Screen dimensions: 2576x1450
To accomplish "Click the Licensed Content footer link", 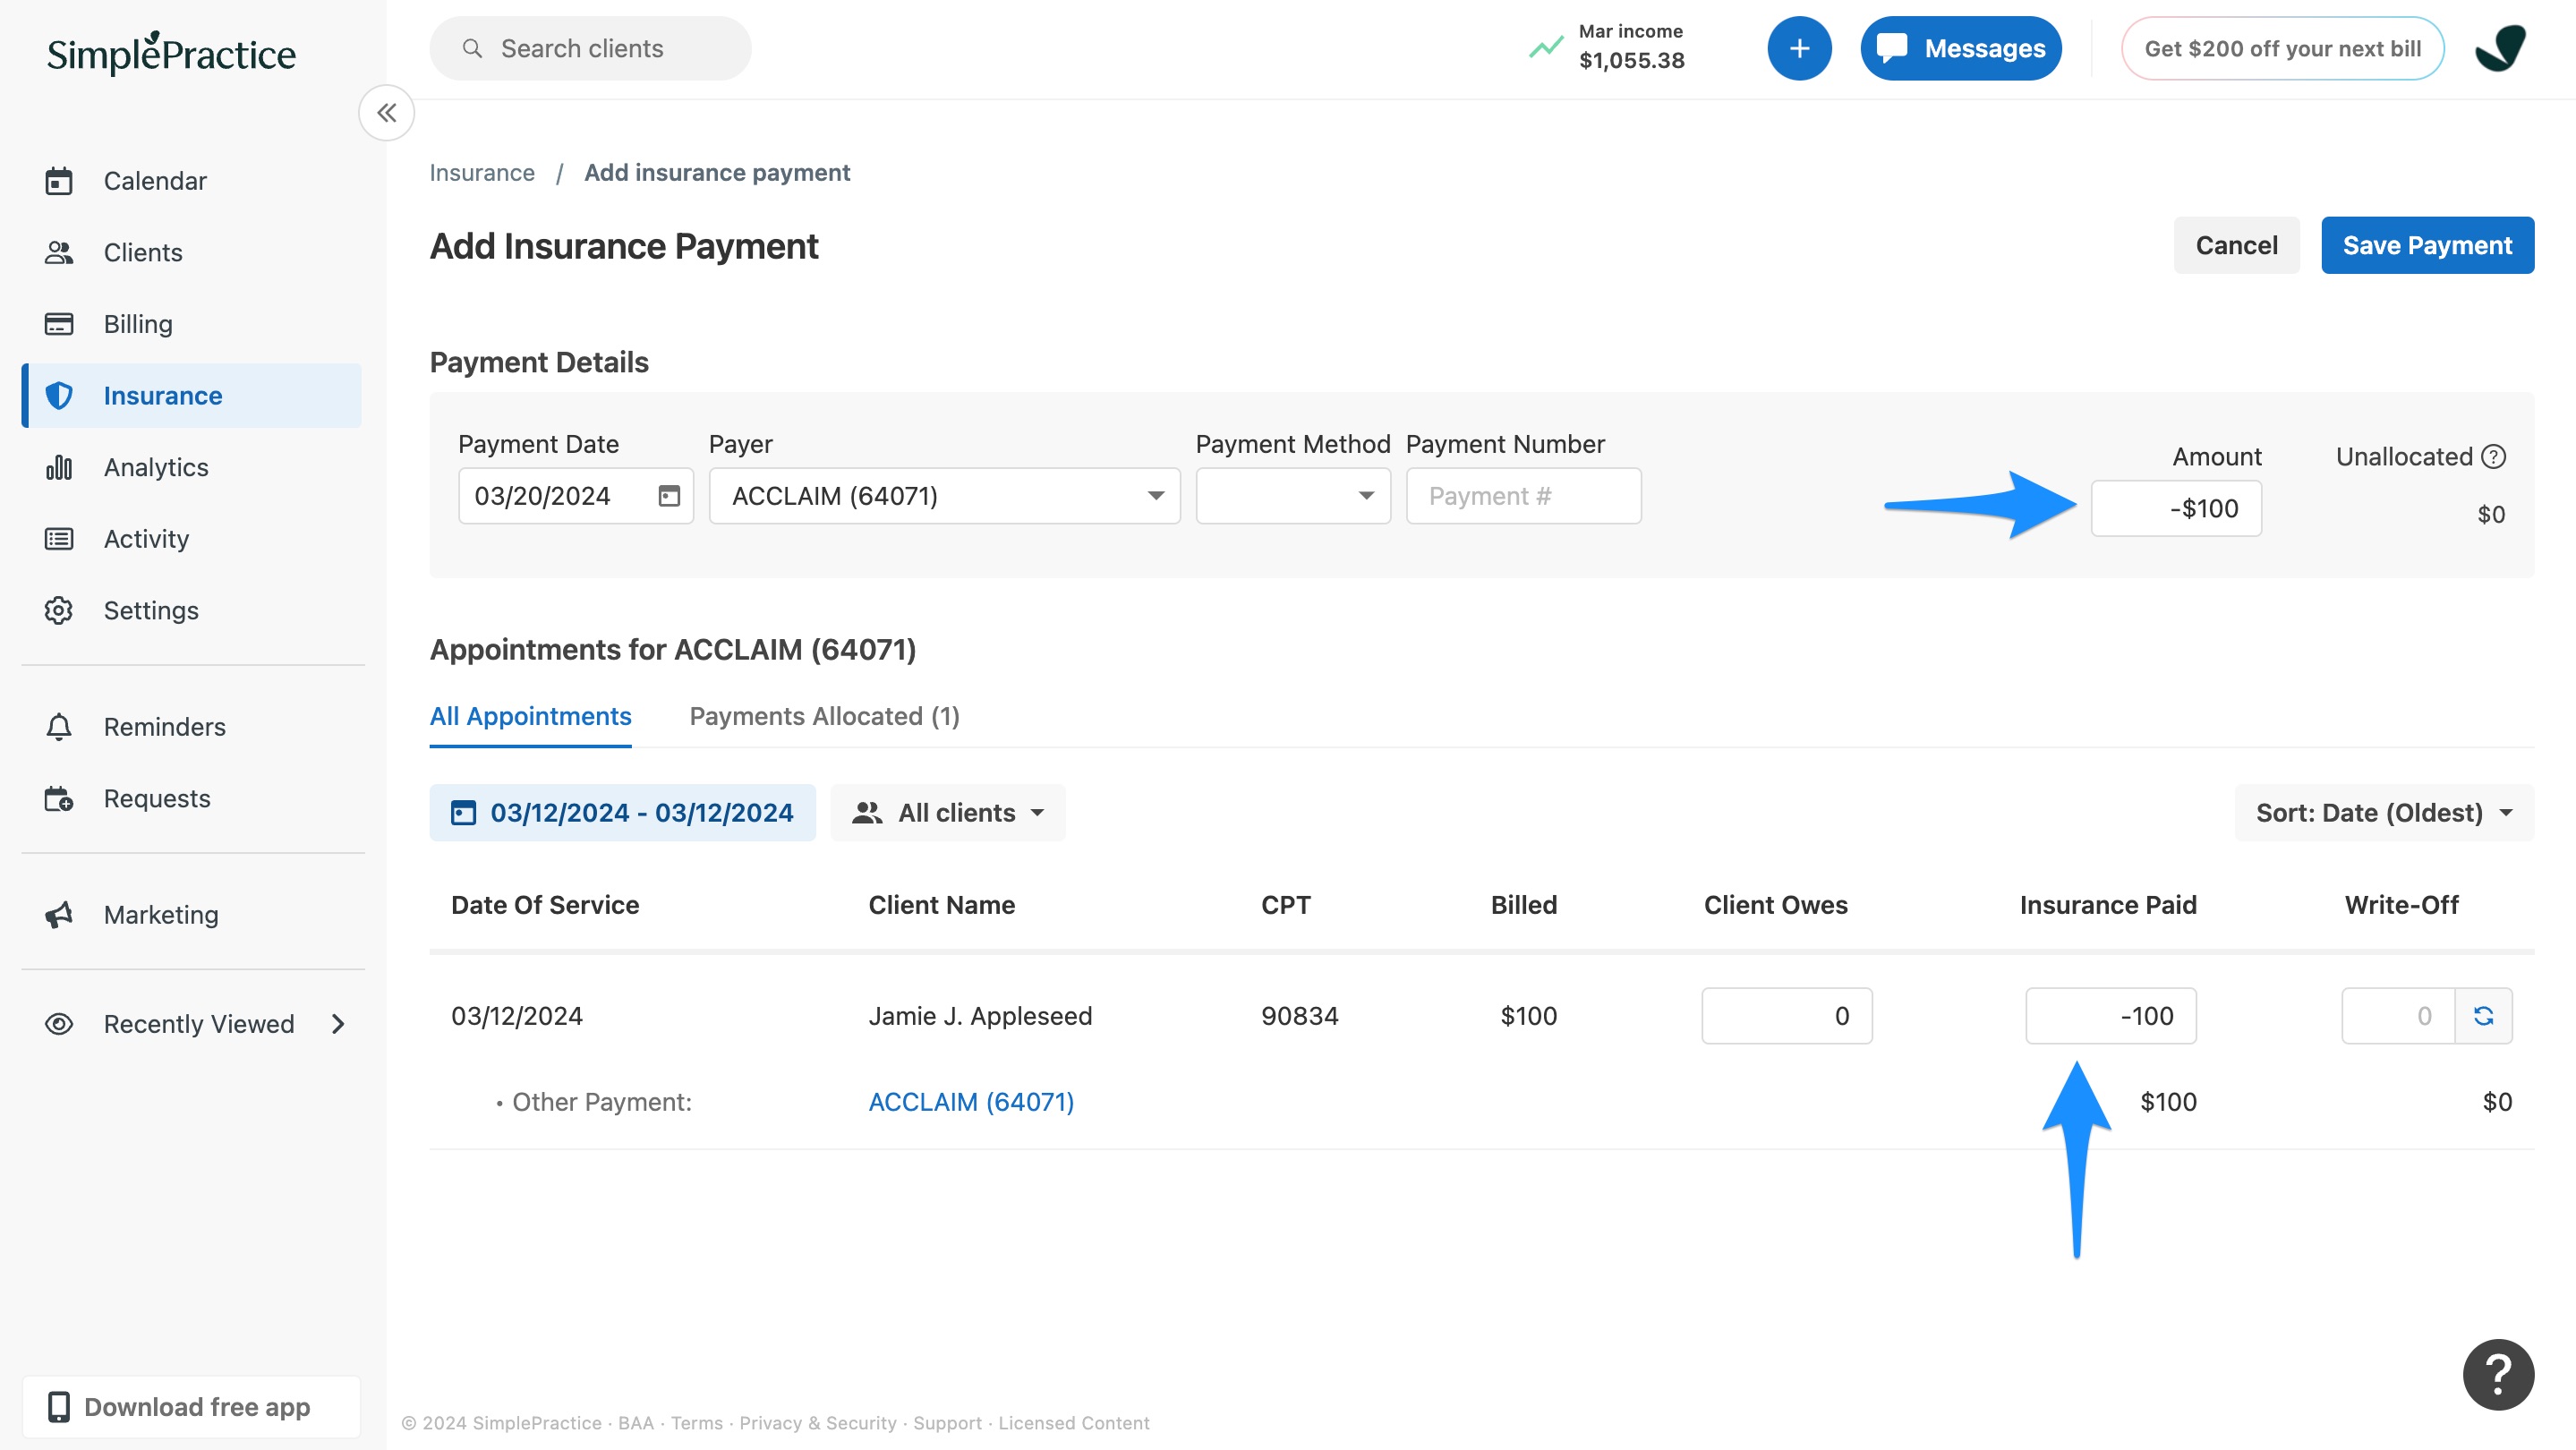I will [x=1073, y=1423].
